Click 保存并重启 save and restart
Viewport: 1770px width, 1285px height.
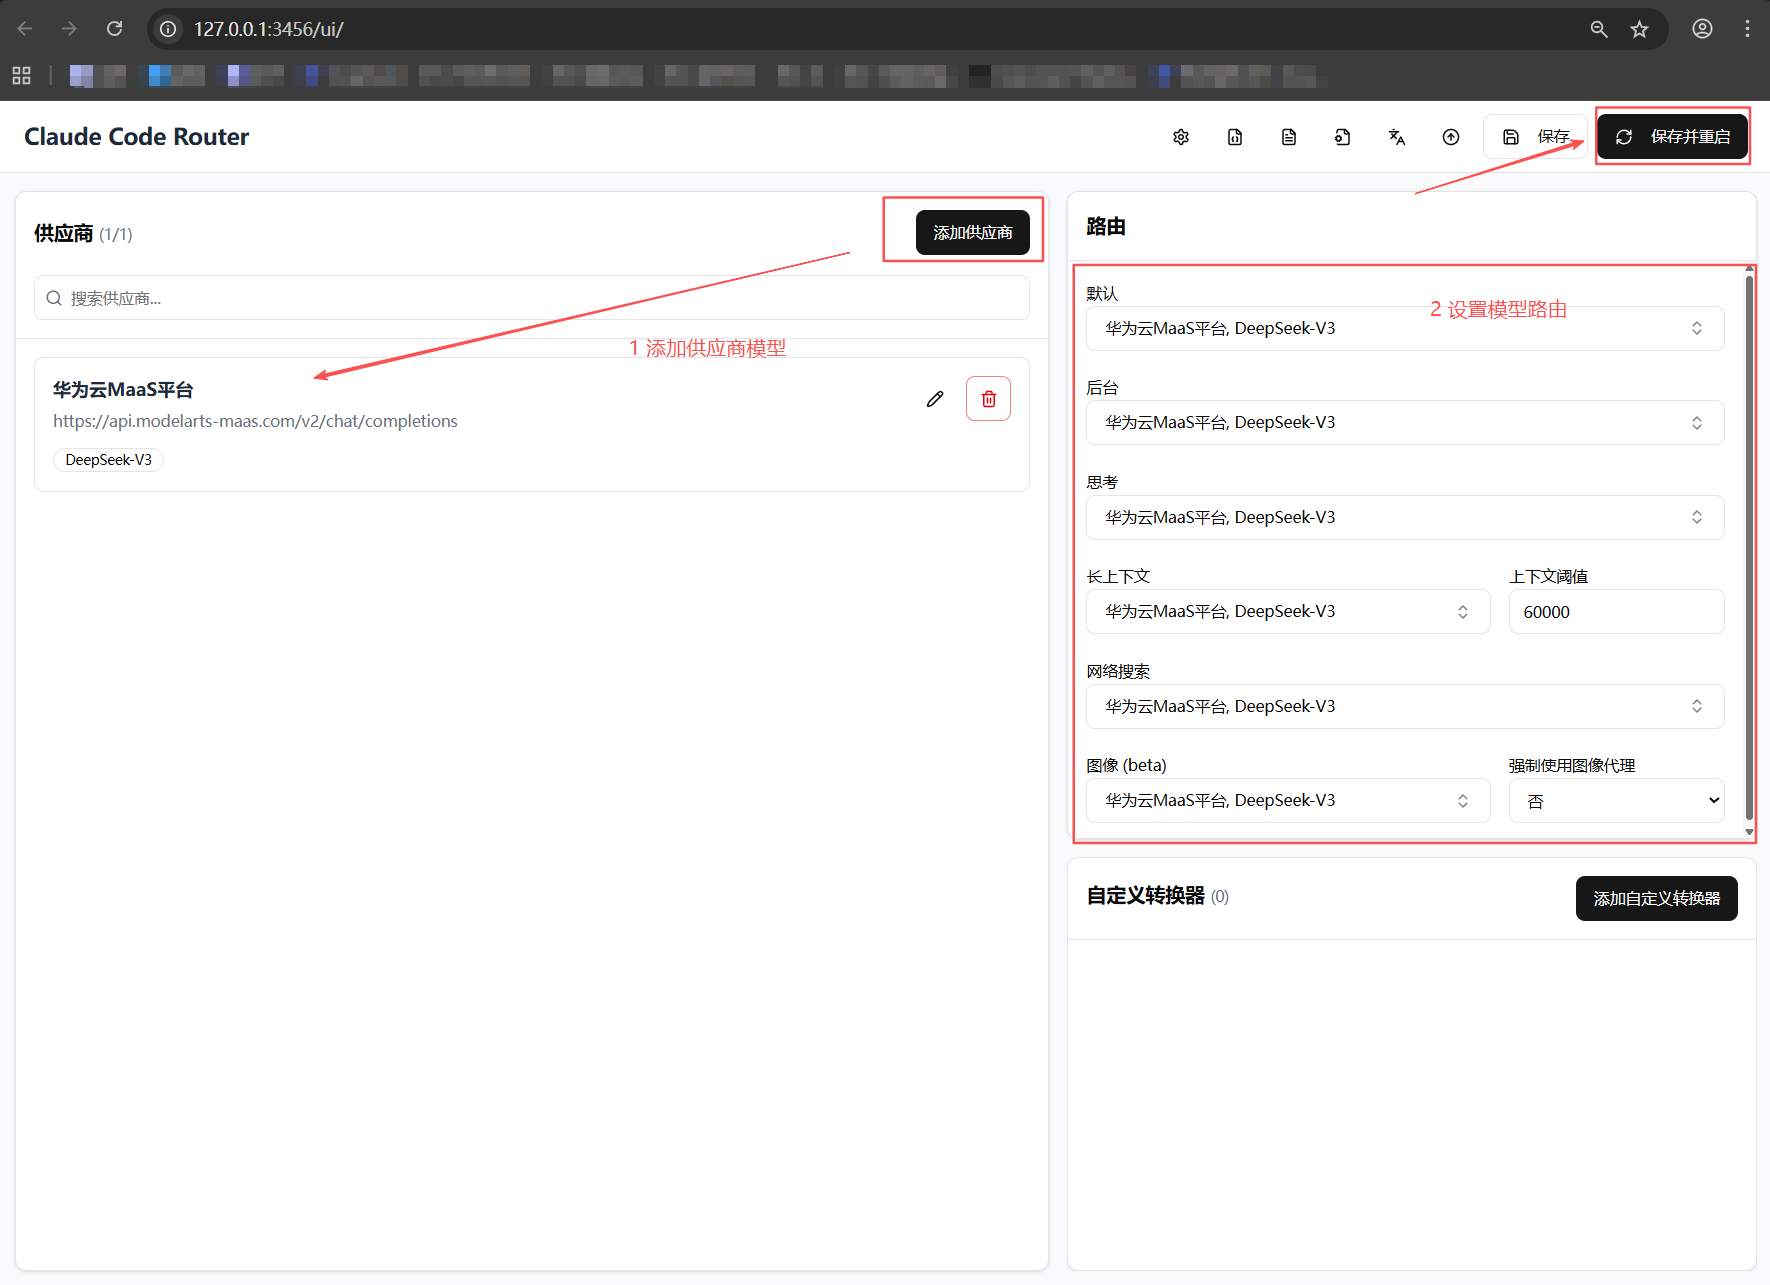(1672, 137)
